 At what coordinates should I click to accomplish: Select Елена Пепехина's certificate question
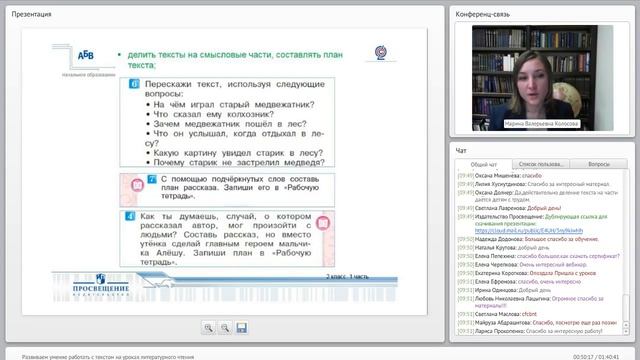(x=538, y=256)
